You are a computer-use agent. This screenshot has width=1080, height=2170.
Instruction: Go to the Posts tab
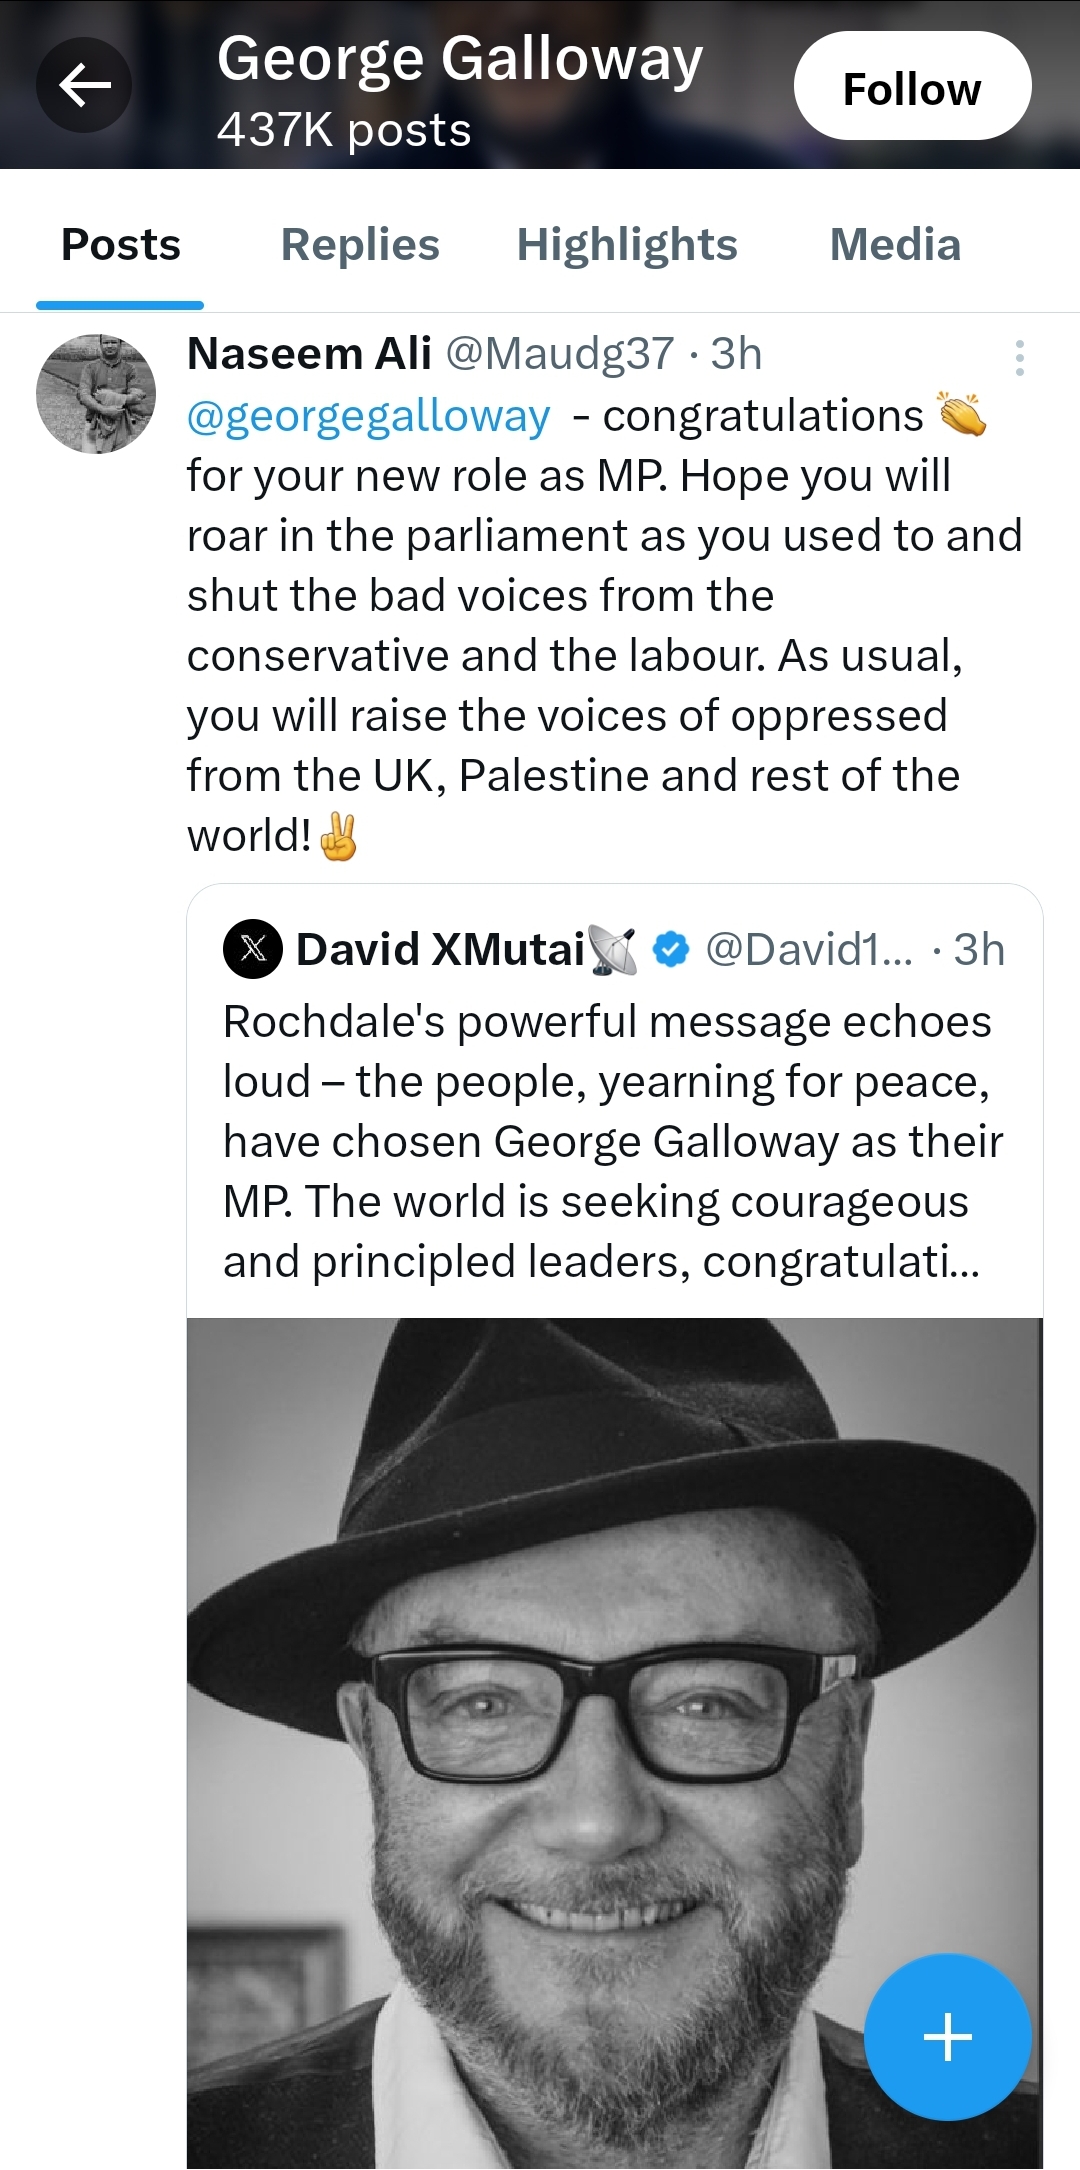click(121, 245)
